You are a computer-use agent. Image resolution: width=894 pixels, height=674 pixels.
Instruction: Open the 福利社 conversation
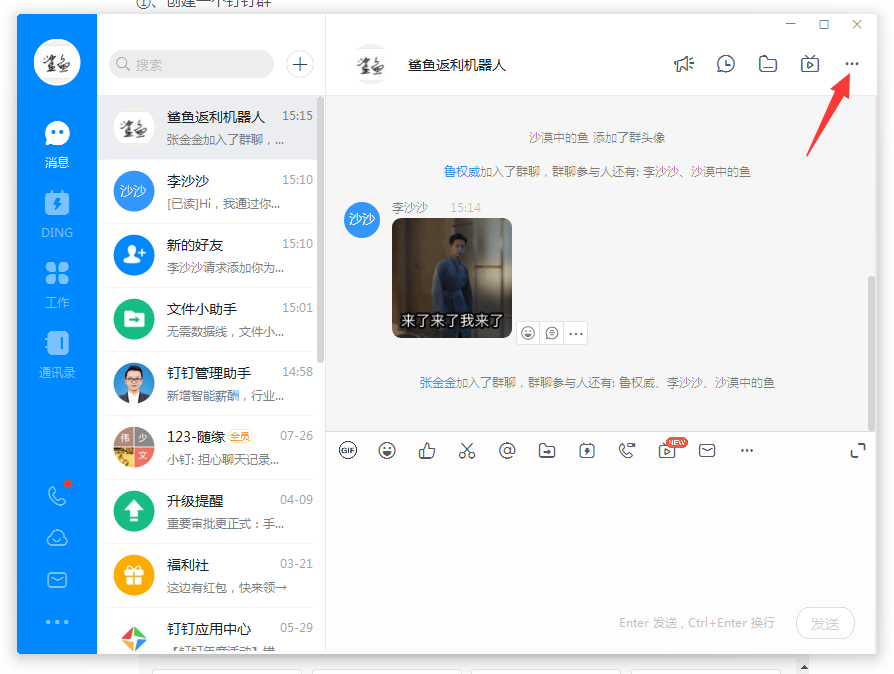coord(207,575)
